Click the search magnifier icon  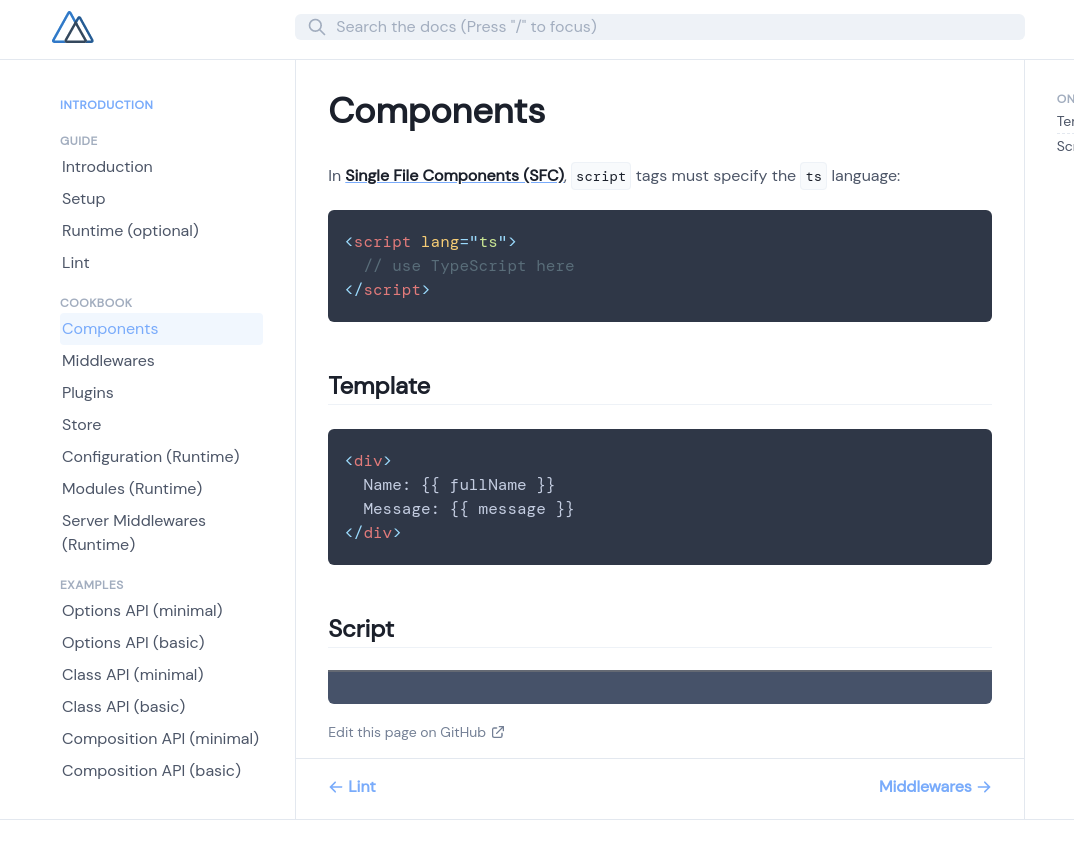(316, 27)
